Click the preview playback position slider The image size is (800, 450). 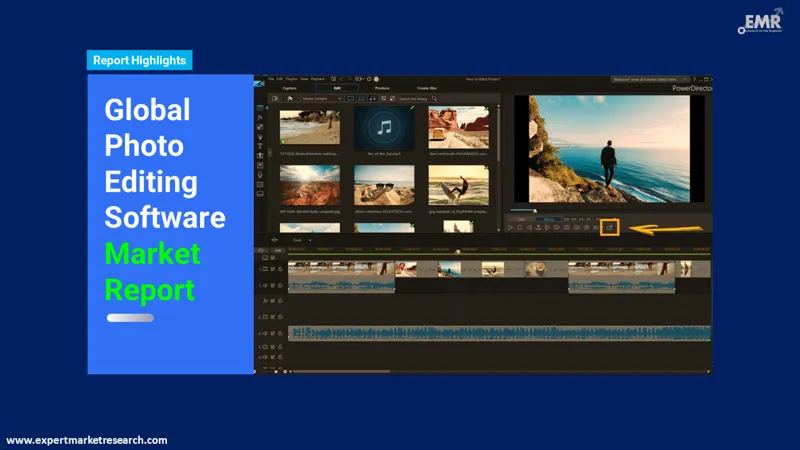(536, 211)
